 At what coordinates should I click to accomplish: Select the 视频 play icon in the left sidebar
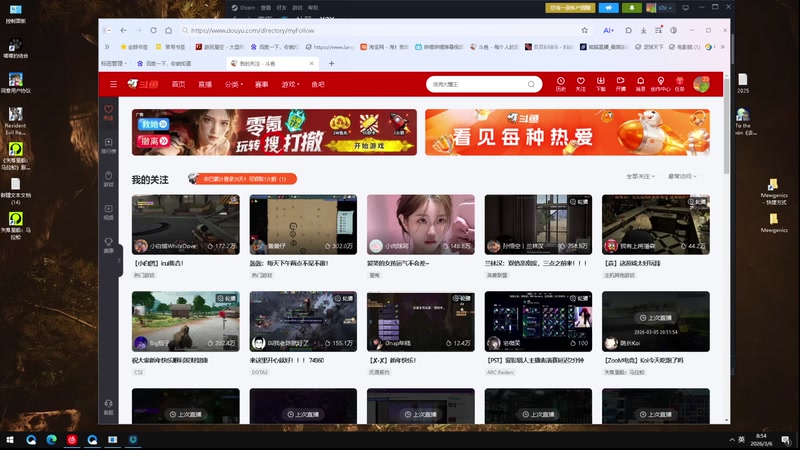tap(108, 212)
